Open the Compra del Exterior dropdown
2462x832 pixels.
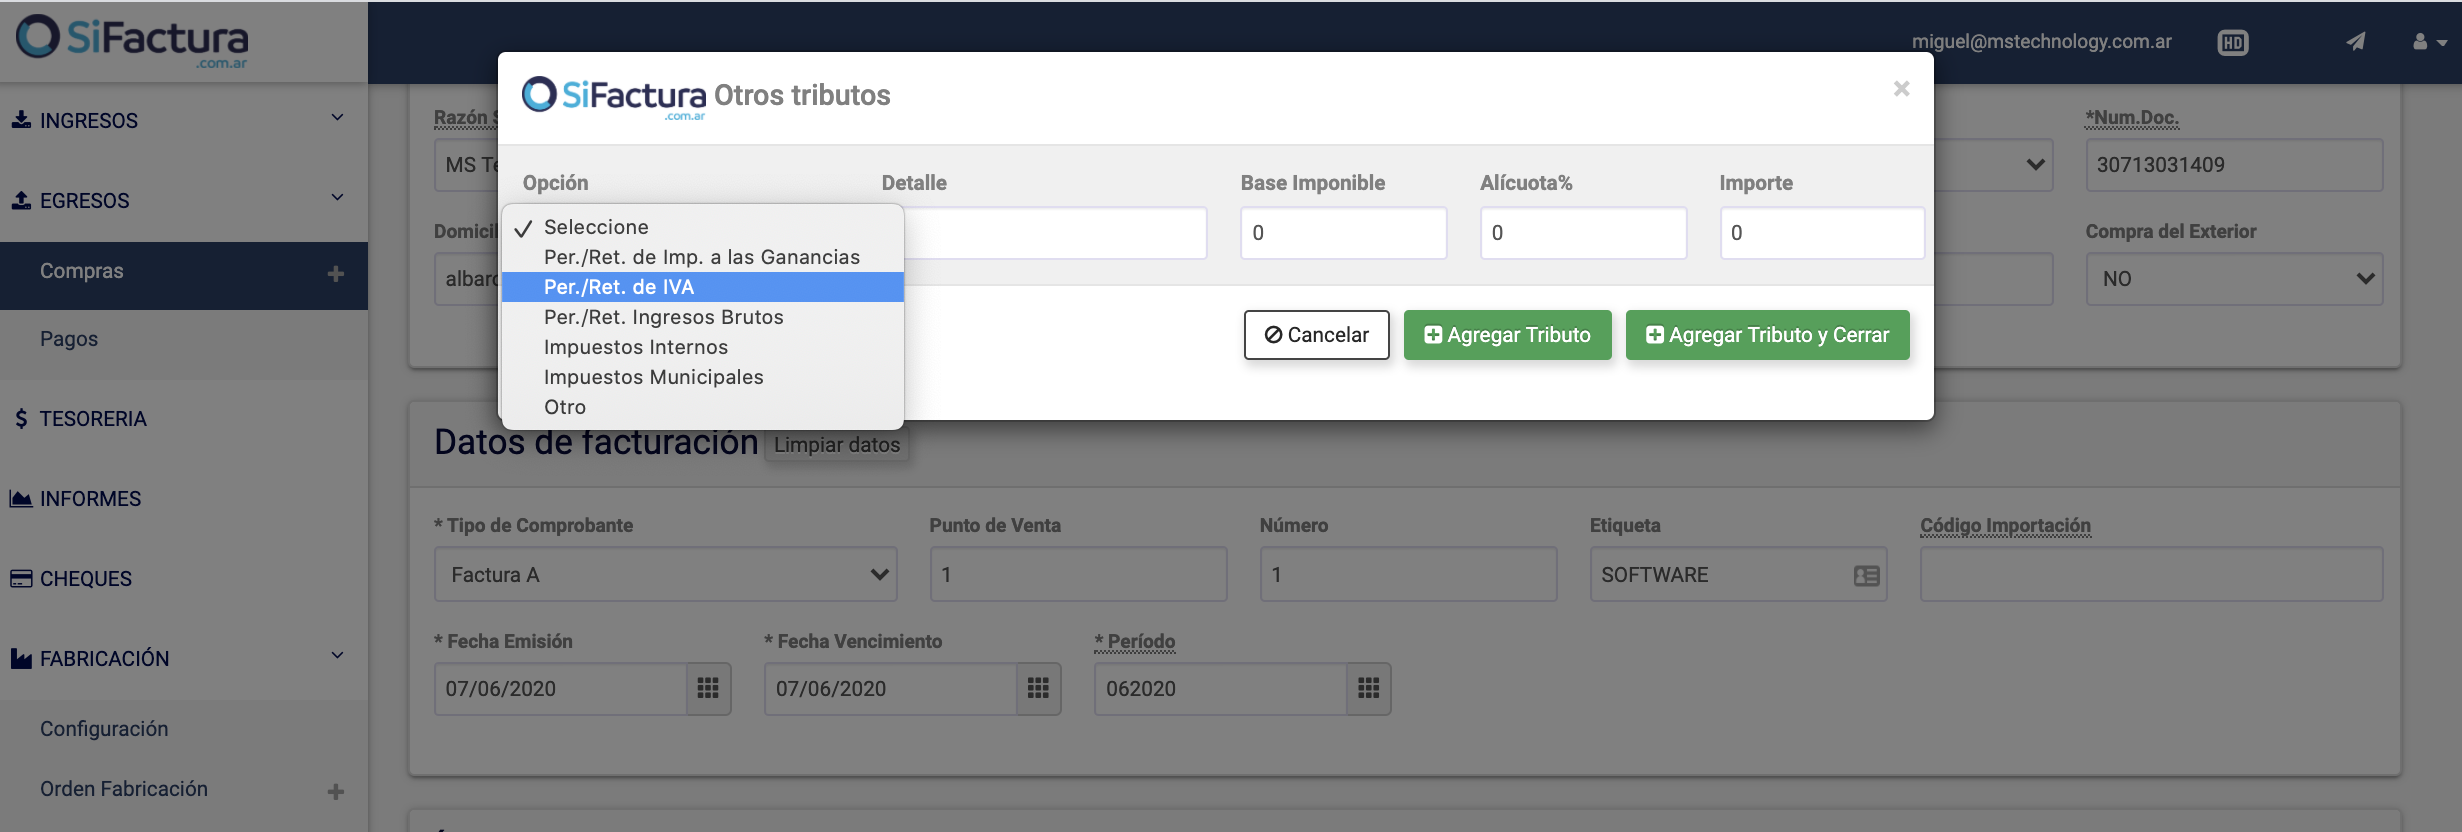pyautogui.click(x=2234, y=279)
